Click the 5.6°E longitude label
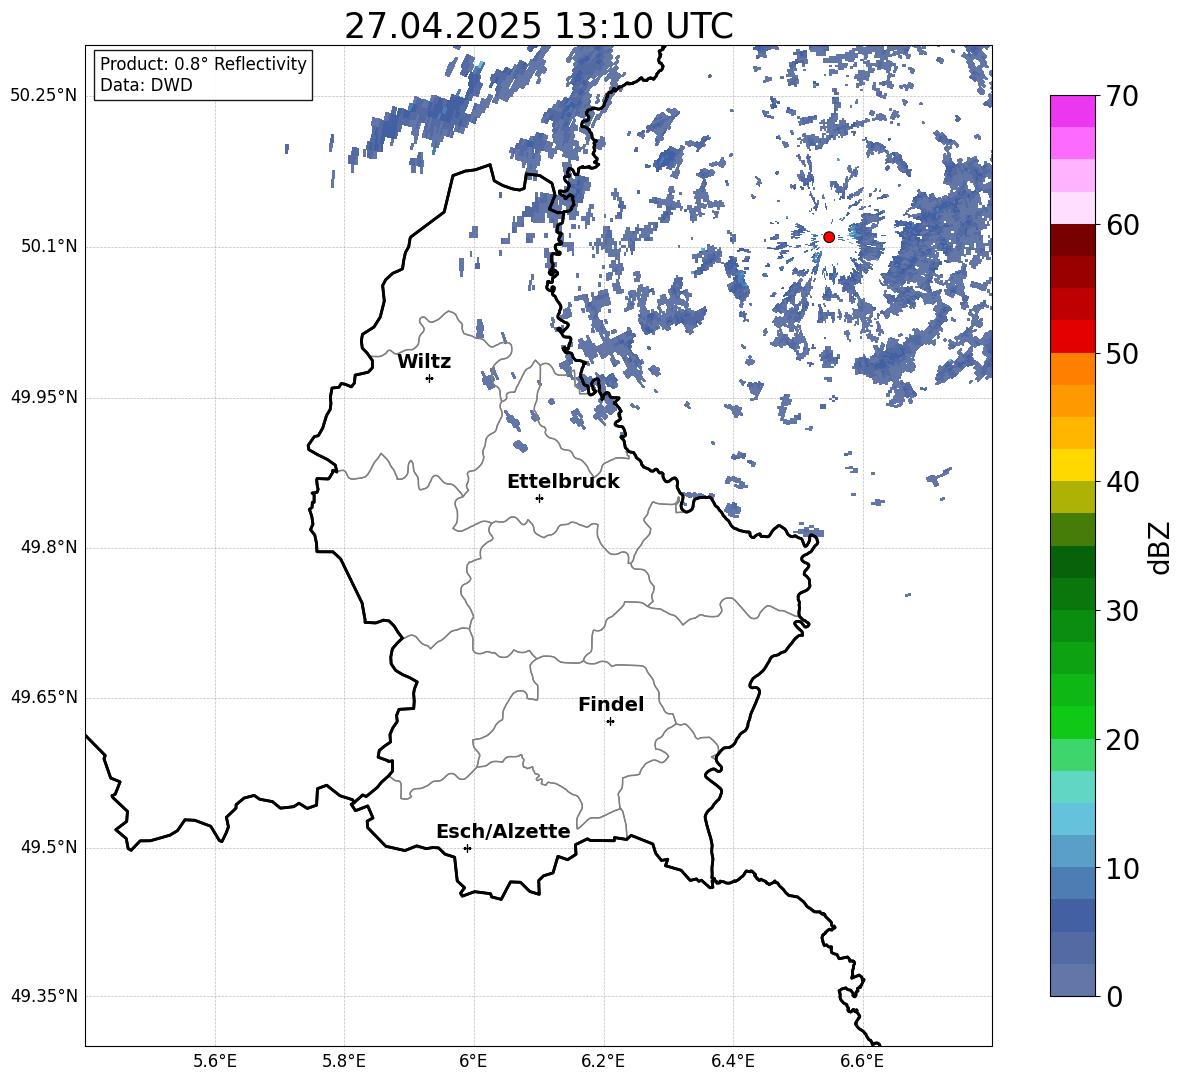1184x1081 pixels. tap(215, 1061)
